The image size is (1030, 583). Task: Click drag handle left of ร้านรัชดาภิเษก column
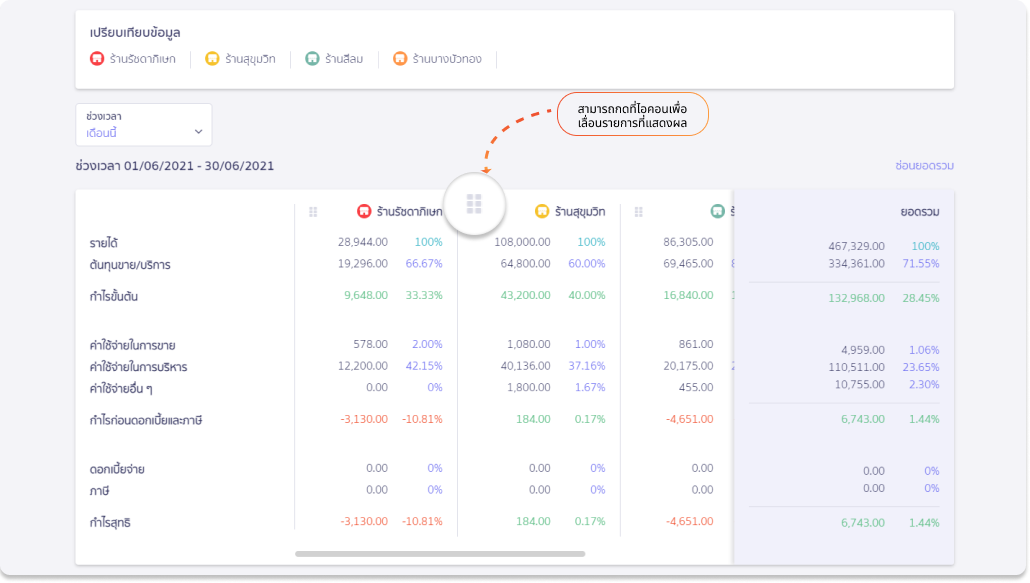(x=313, y=212)
